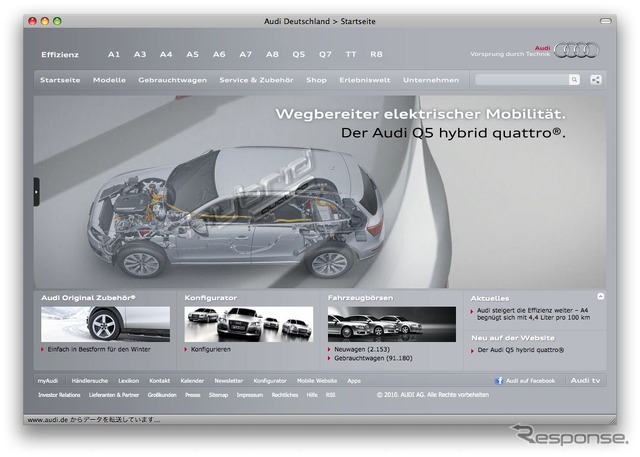Select the TT model tab
640x457 pixels.
[351, 54]
